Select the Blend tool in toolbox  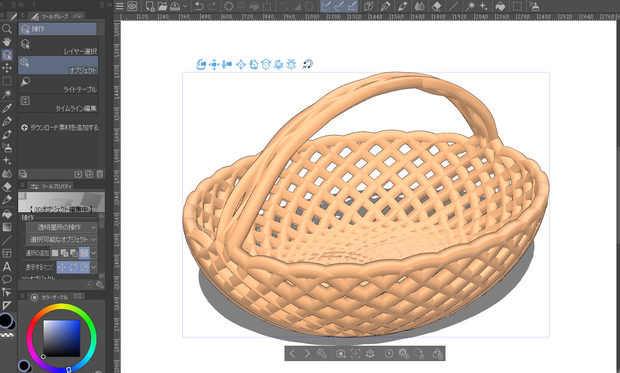click(x=7, y=174)
